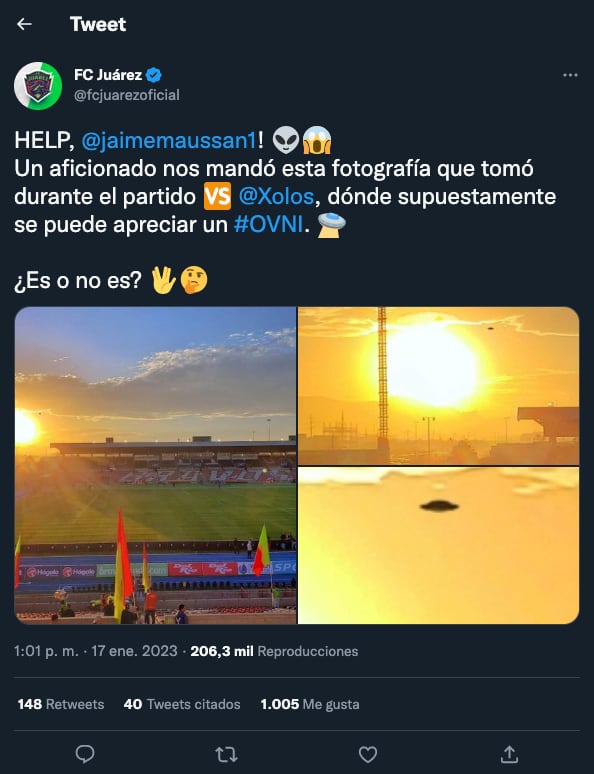Click the reply speech bubble icon
The height and width of the screenshot is (774, 594).
pos(85,754)
